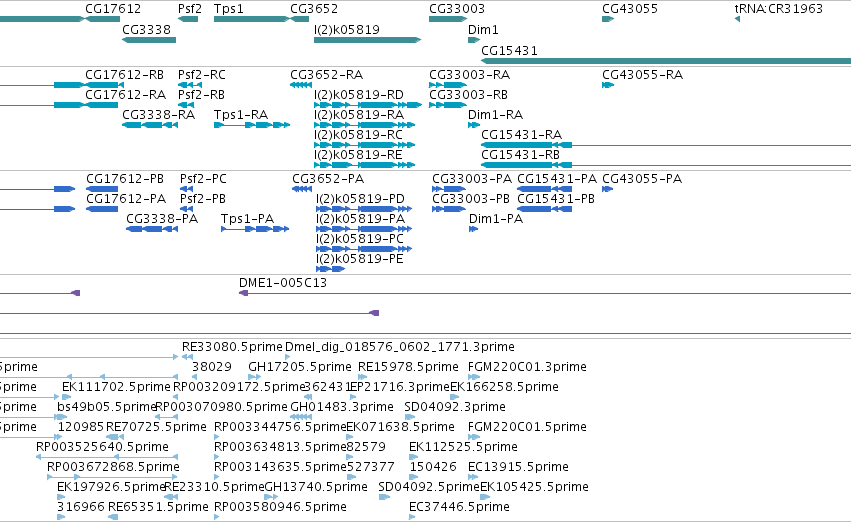Select the l(2)k05819 gene label
This screenshot has width=851, height=522.
click(347, 29)
